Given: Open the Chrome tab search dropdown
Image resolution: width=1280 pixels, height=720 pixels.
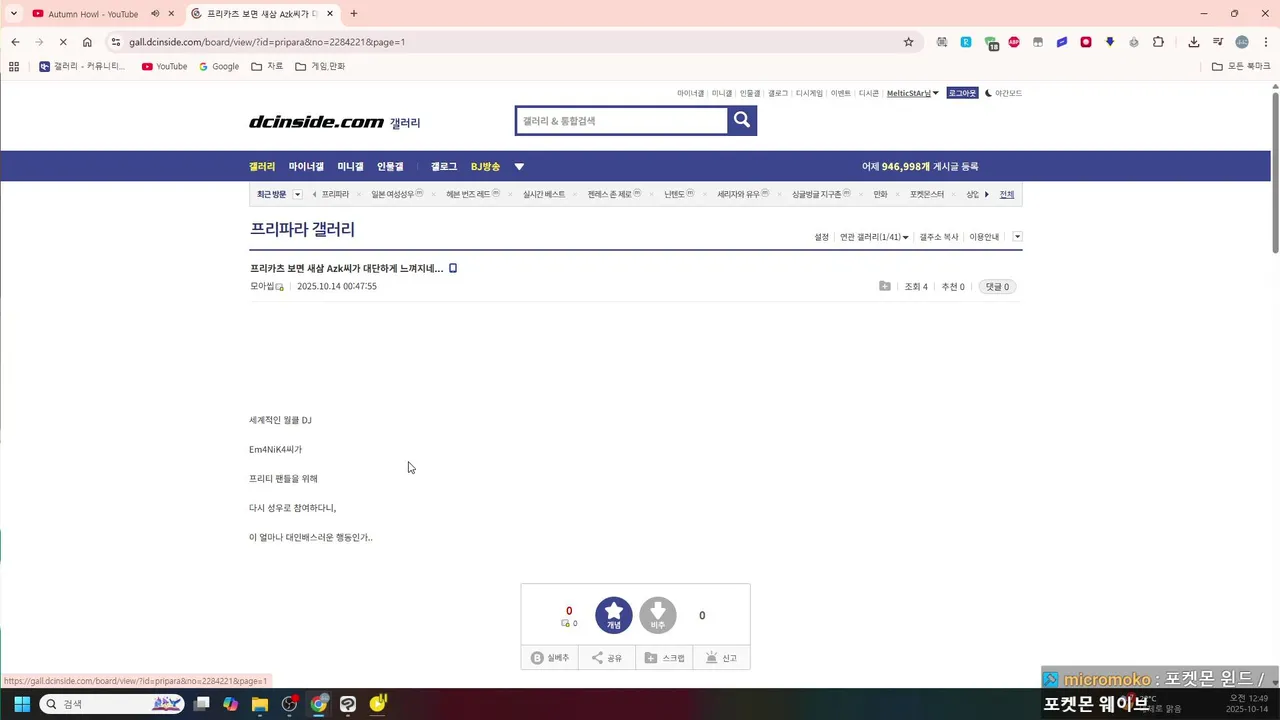Looking at the screenshot, I should [x=14, y=14].
